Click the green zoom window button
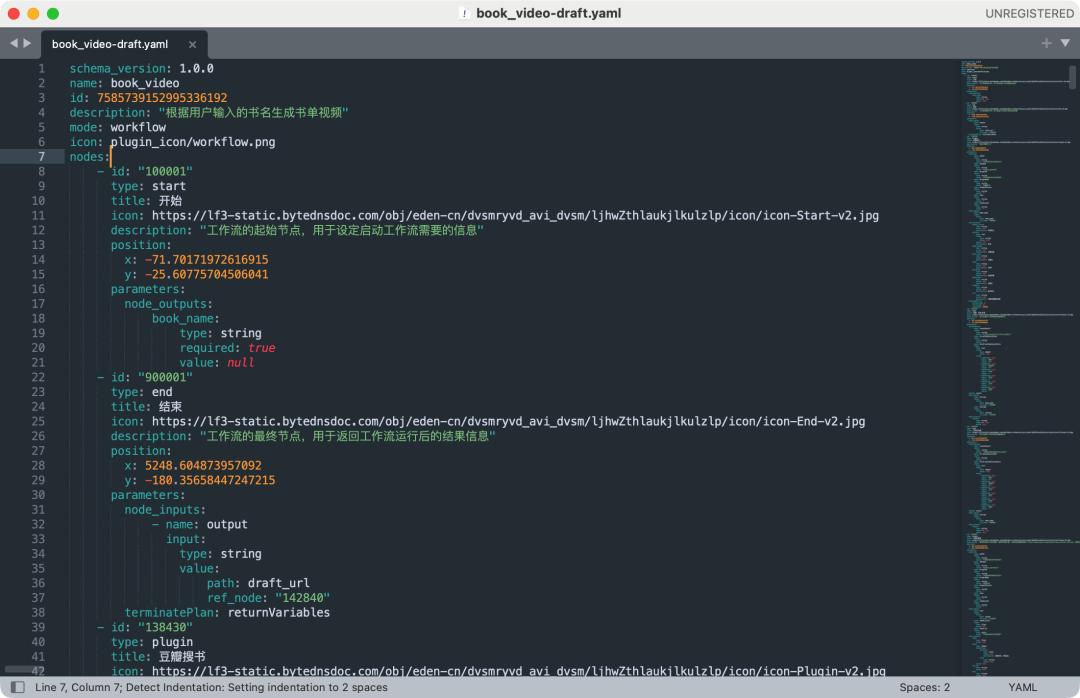This screenshot has width=1080, height=698. pos(53,13)
